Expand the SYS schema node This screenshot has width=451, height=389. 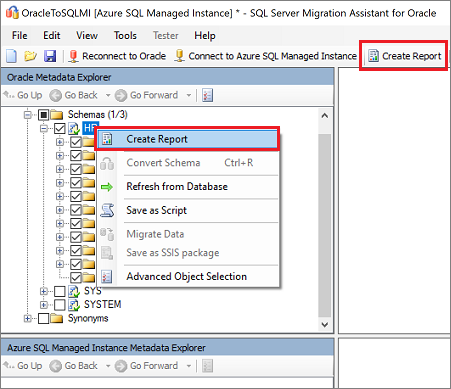[44, 291]
